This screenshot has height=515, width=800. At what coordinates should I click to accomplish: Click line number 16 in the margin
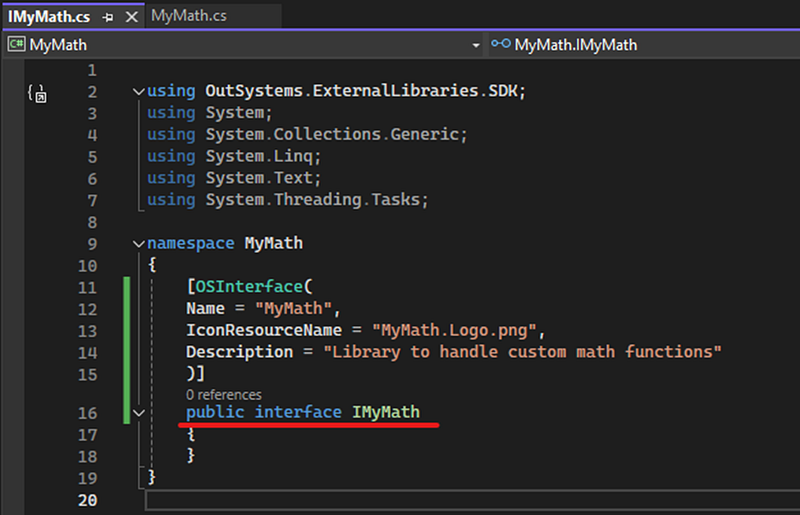pyautogui.click(x=87, y=413)
